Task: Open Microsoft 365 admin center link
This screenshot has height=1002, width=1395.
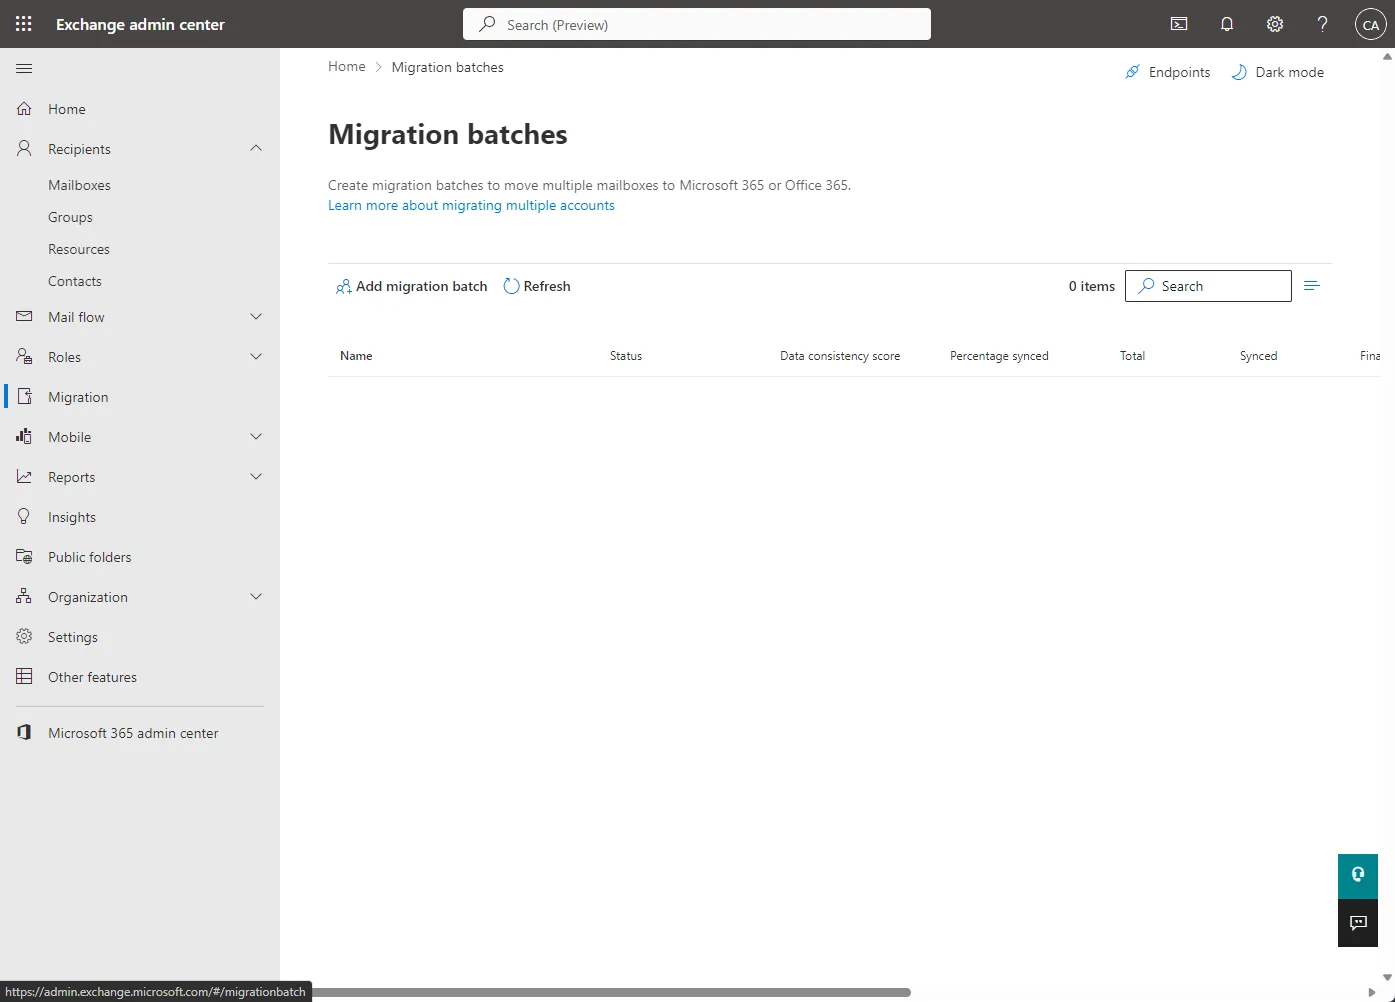Action: (133, 733)
